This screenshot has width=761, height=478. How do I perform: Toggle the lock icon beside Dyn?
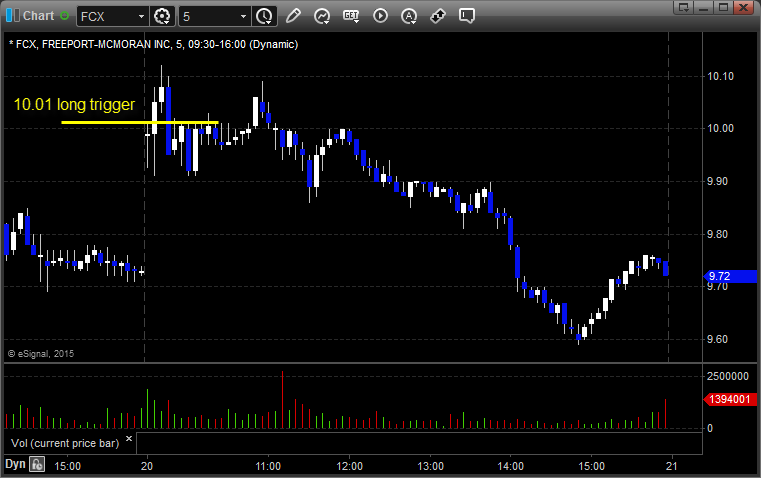click(37, 464)
